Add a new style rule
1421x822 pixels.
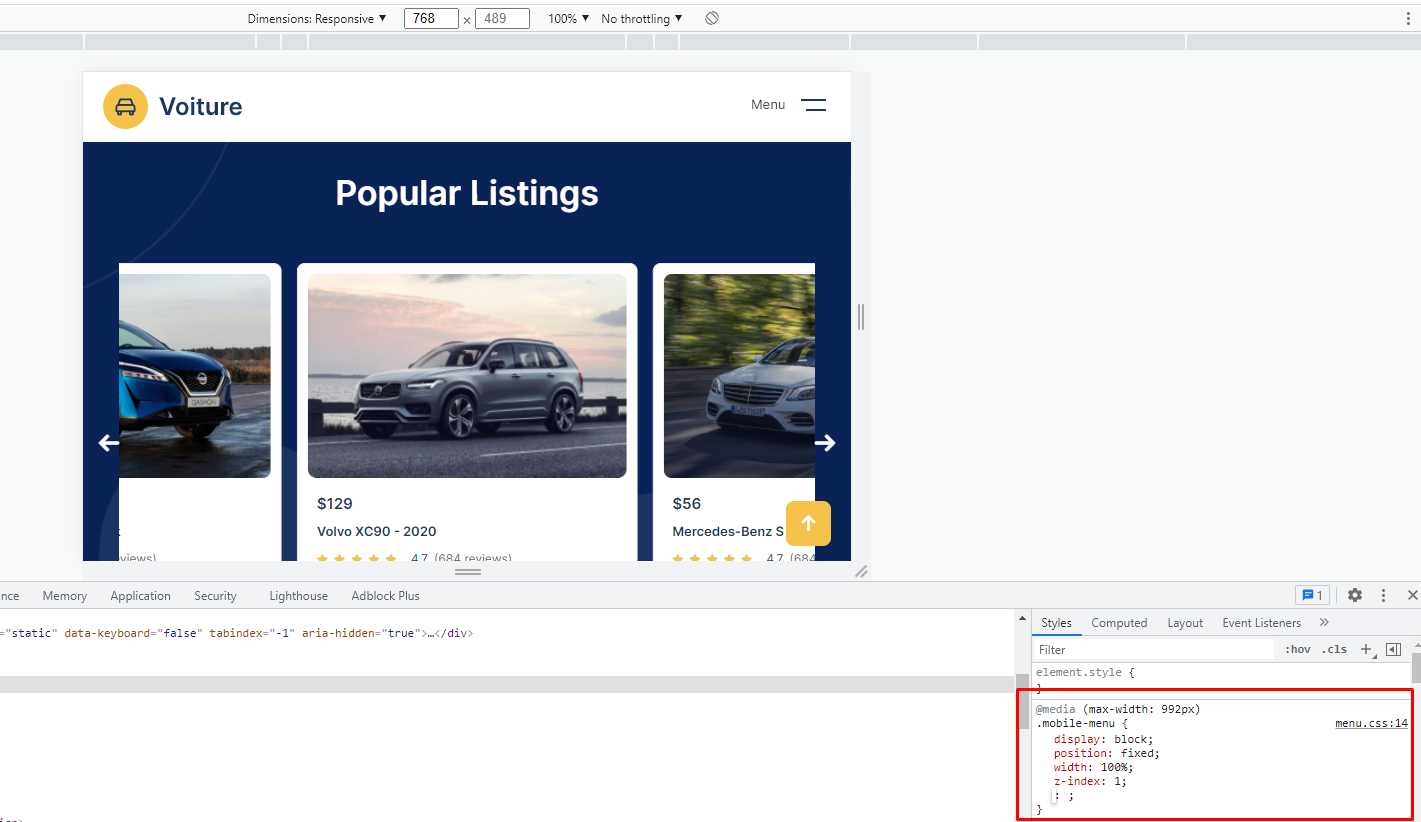coord(1367,650)
